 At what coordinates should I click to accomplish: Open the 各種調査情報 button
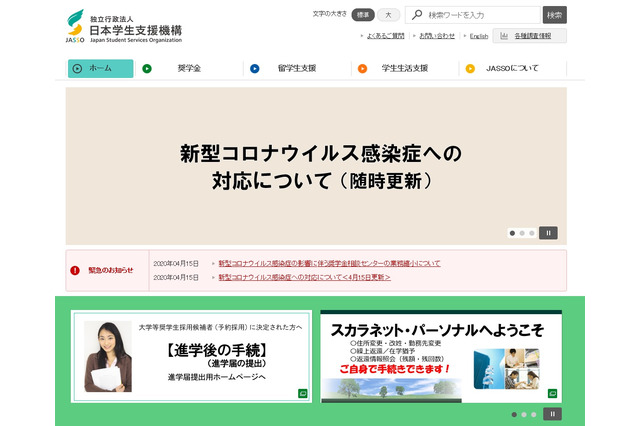(529, 36)
